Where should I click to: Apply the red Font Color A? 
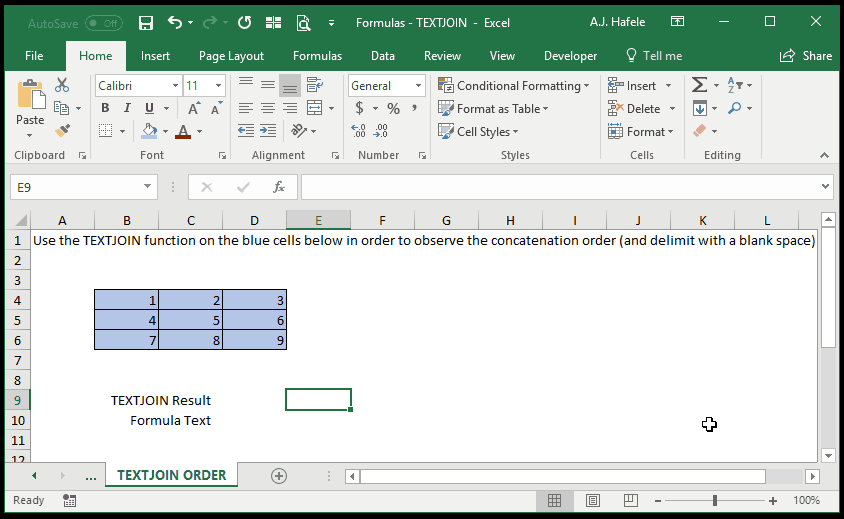[x=183, y=131]
